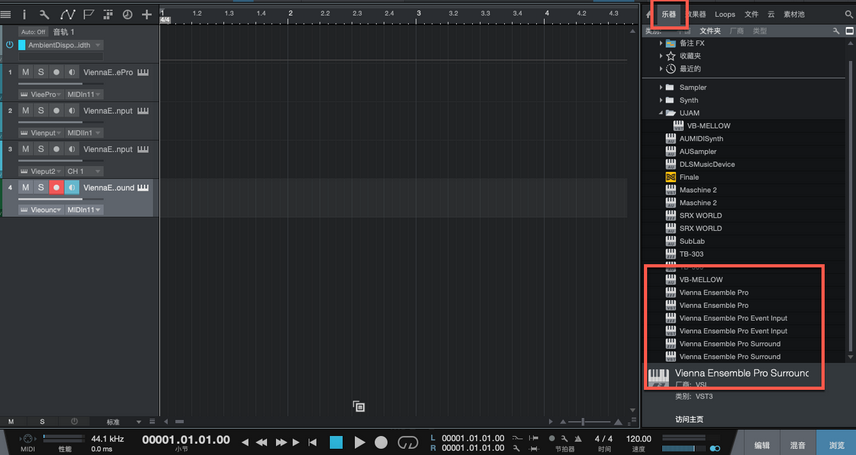Screen dimensions: 856x455
Task: Click the 00001.01.01.00 main time display
Action: 186,440
